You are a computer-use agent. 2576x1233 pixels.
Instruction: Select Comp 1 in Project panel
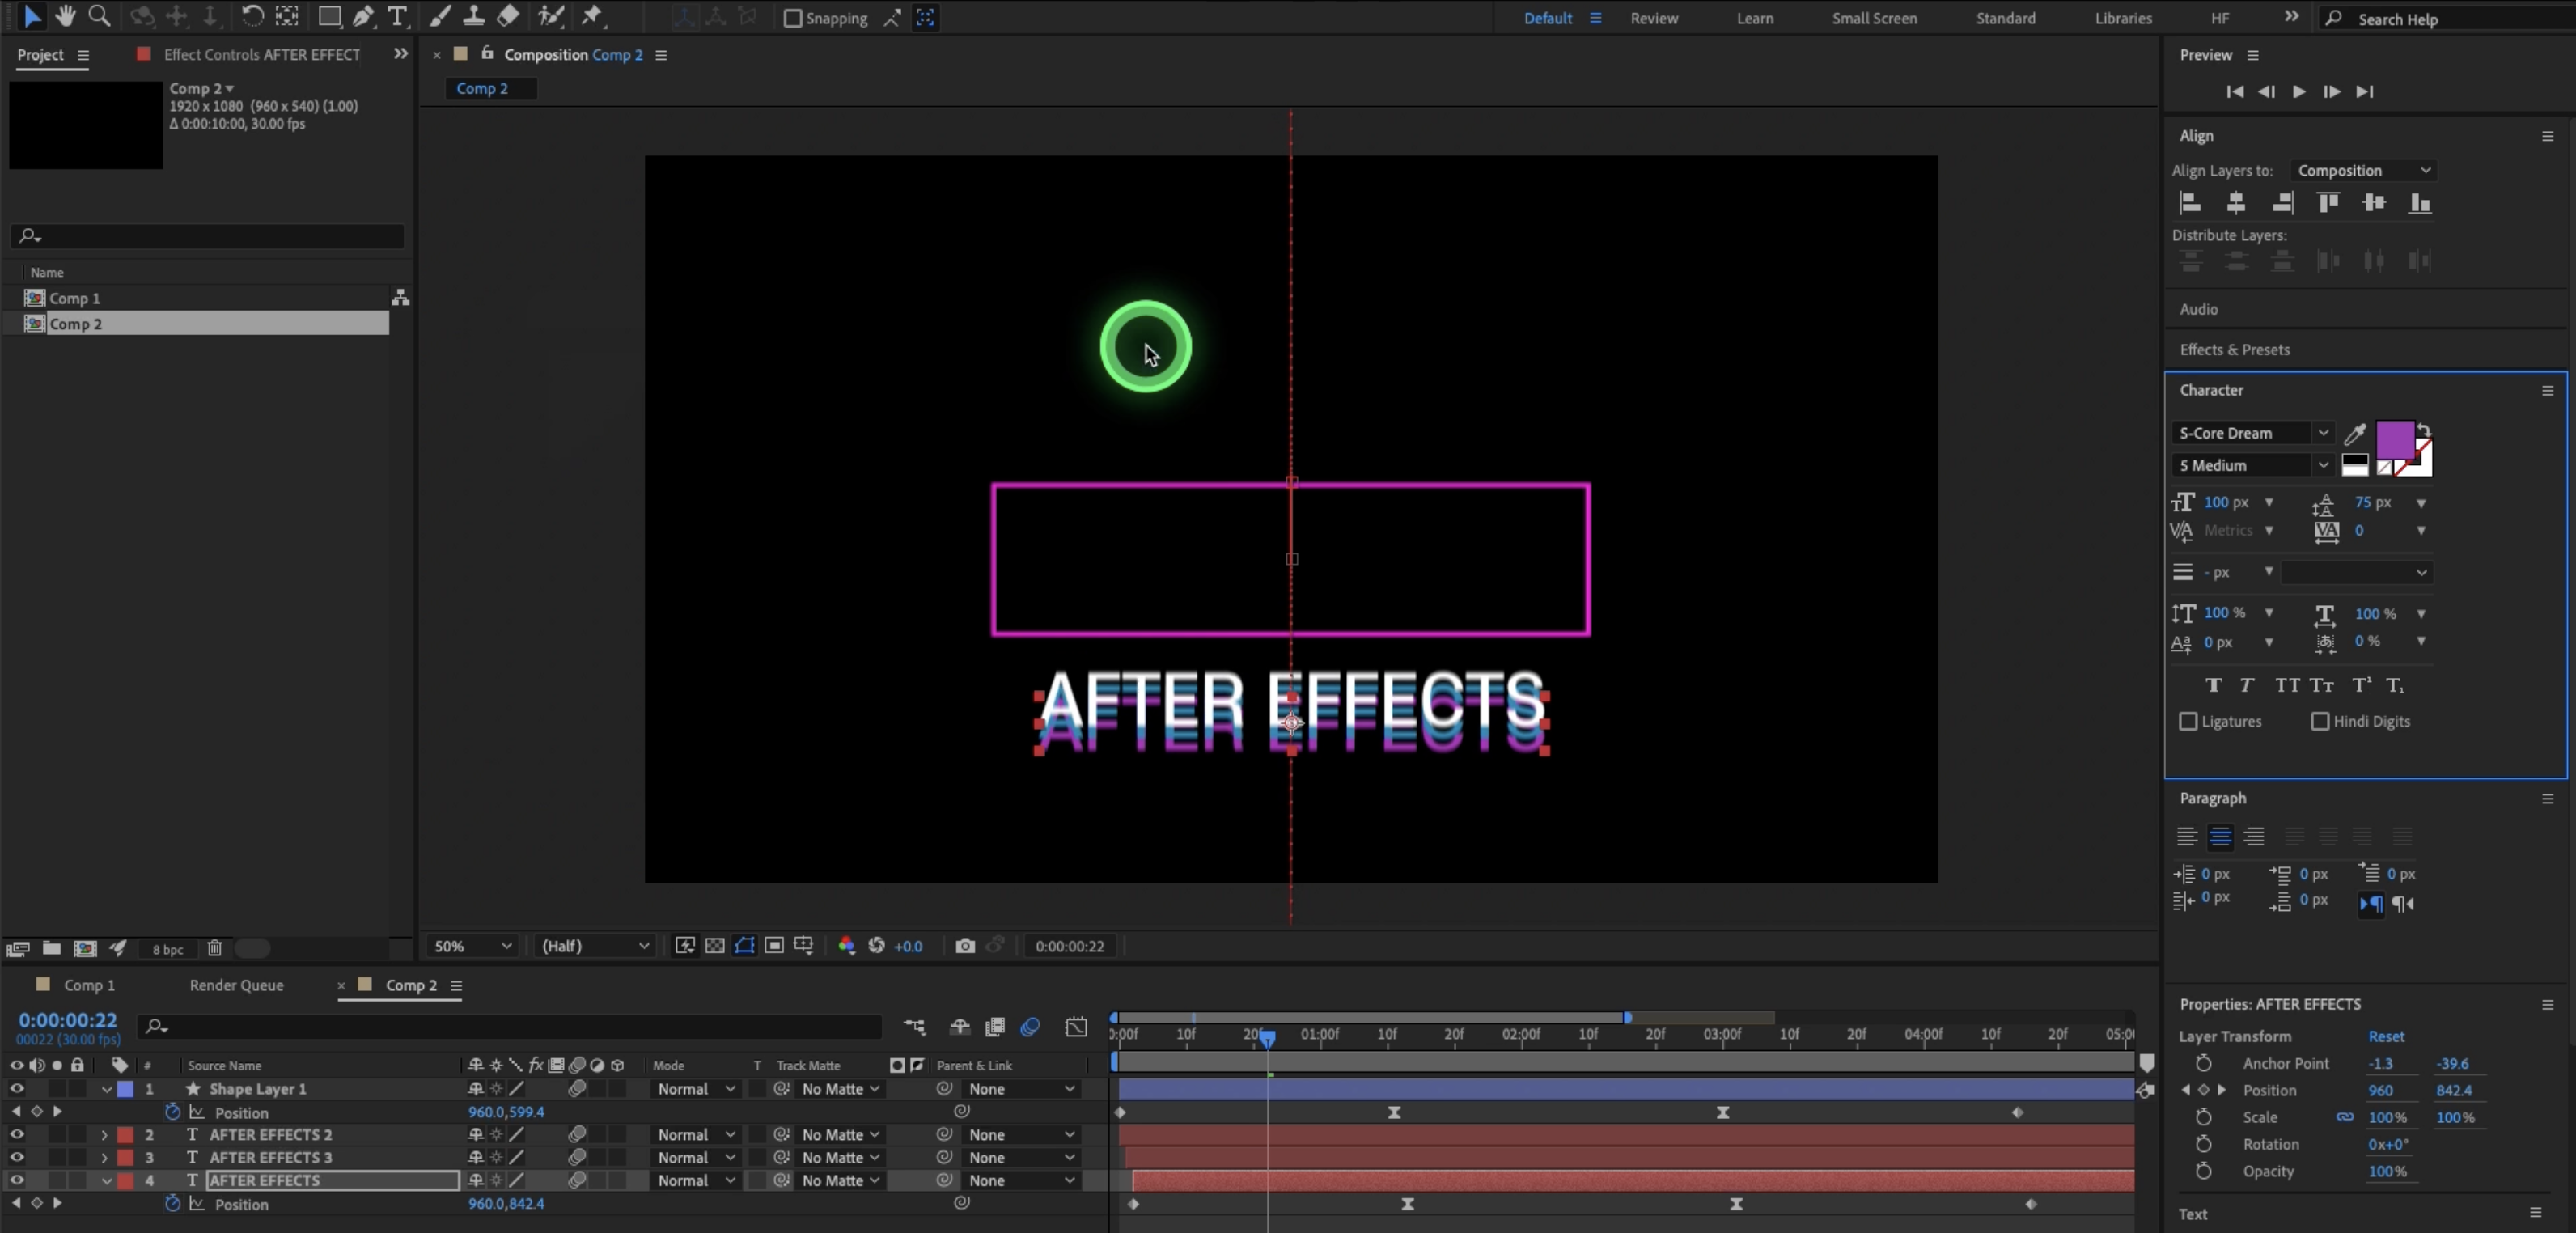[75, 298]
